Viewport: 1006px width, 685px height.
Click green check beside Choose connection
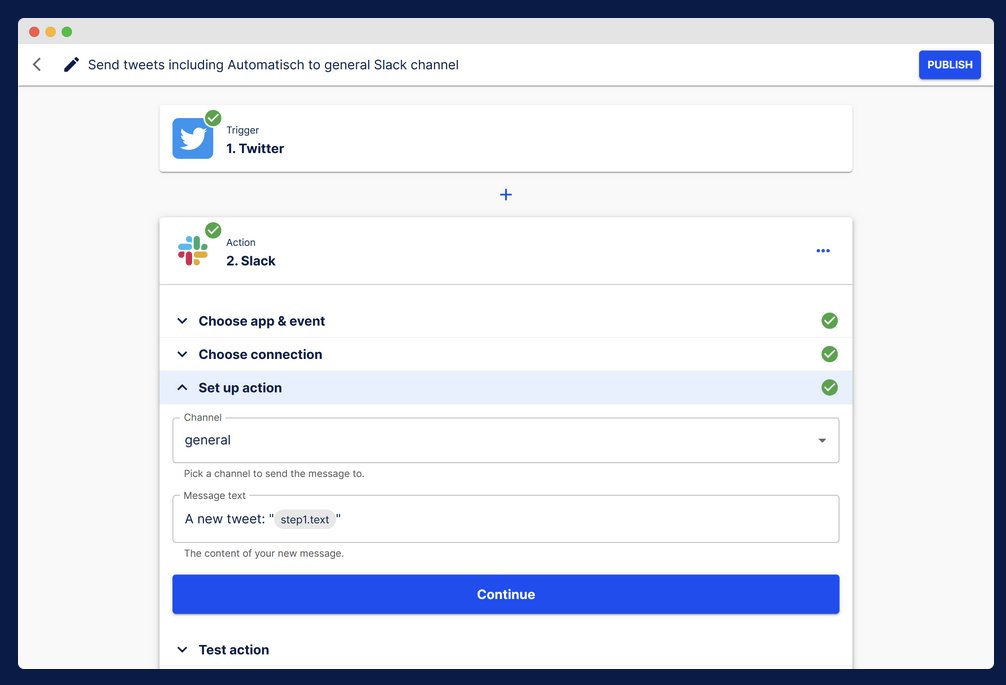[830, 354]
